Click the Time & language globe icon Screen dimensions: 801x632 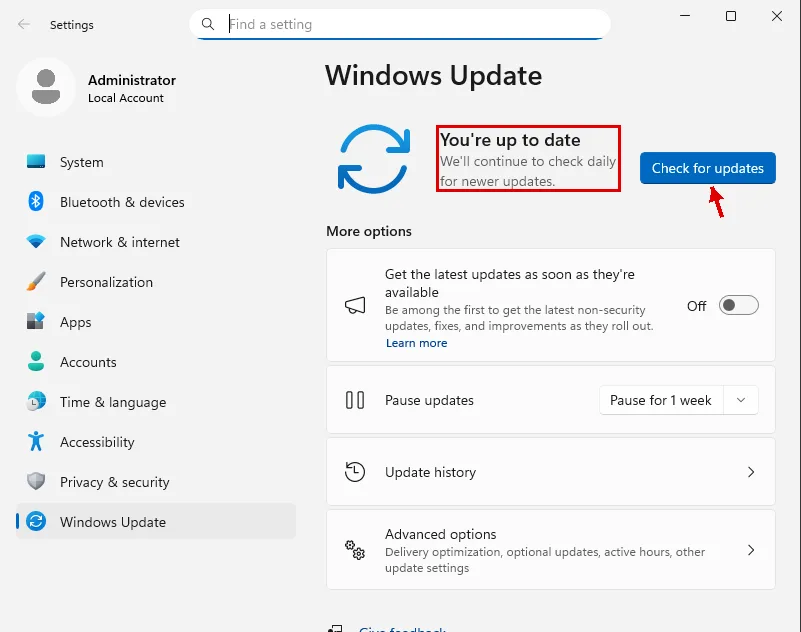click(36, 402)
